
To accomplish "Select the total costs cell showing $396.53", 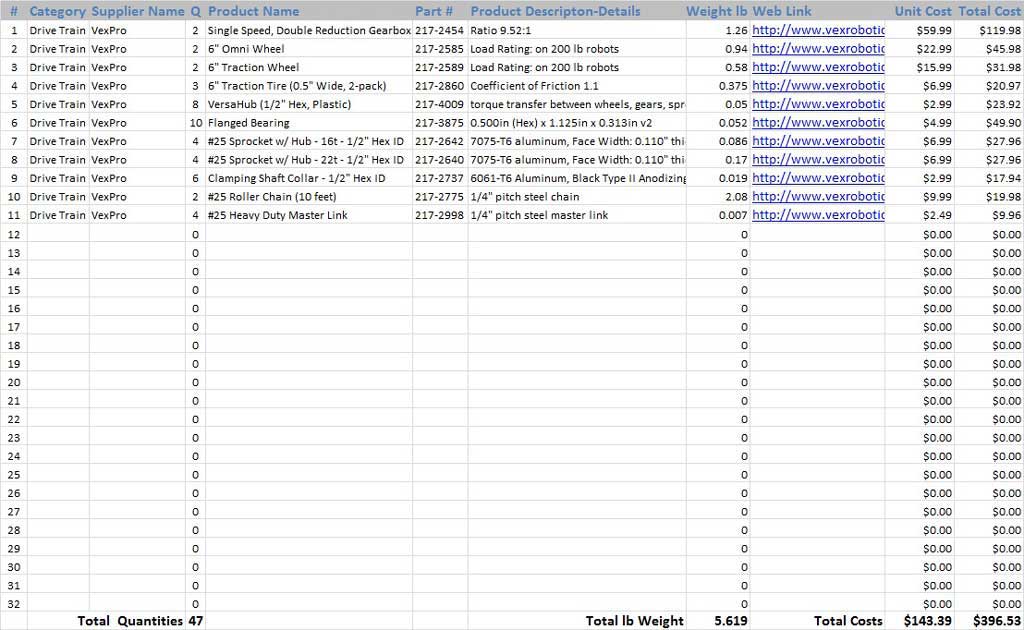I will [x=993, y=621].
